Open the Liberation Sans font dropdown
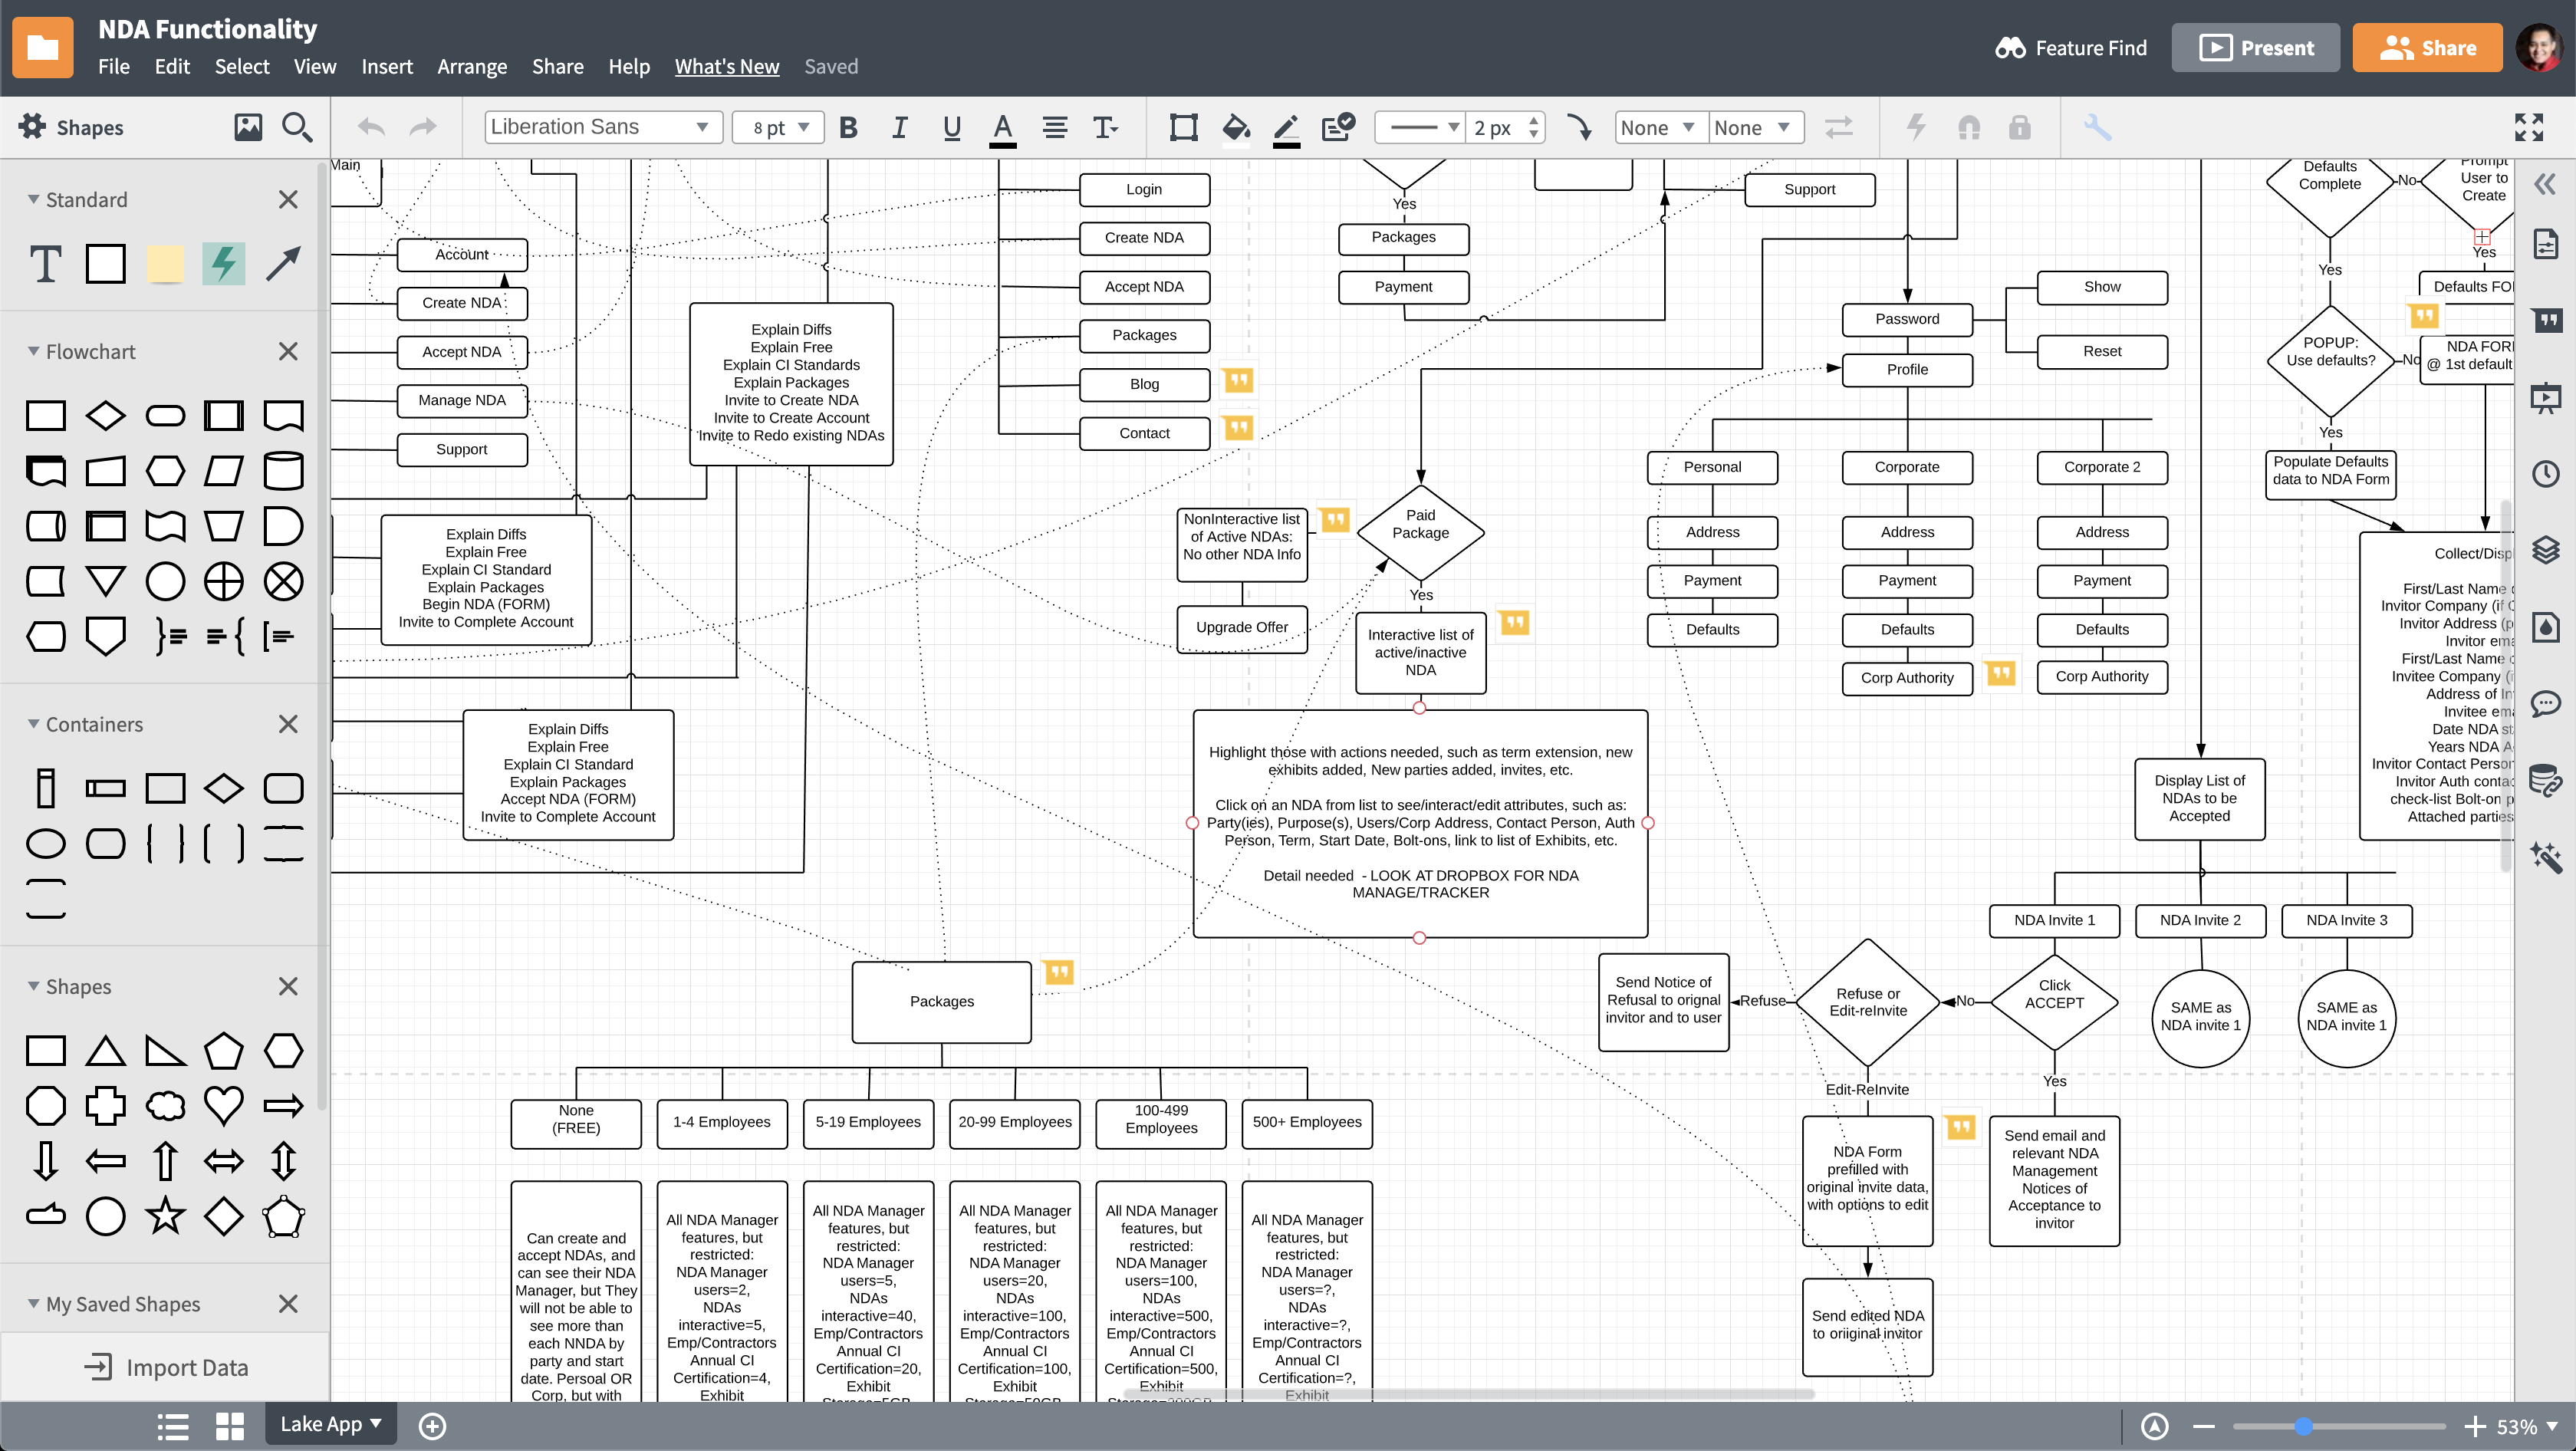This screenshot has height=1451, width=2576. 603,127
